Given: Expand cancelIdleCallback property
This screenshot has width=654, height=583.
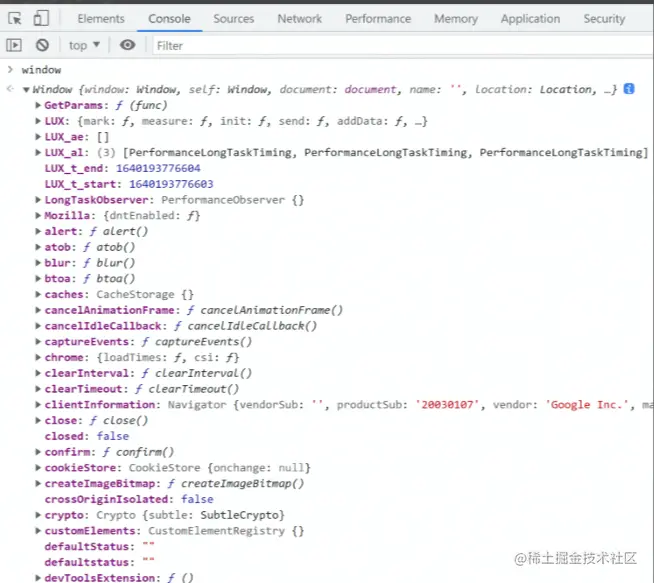Looking at the screenshot, I should pos(38,326).
